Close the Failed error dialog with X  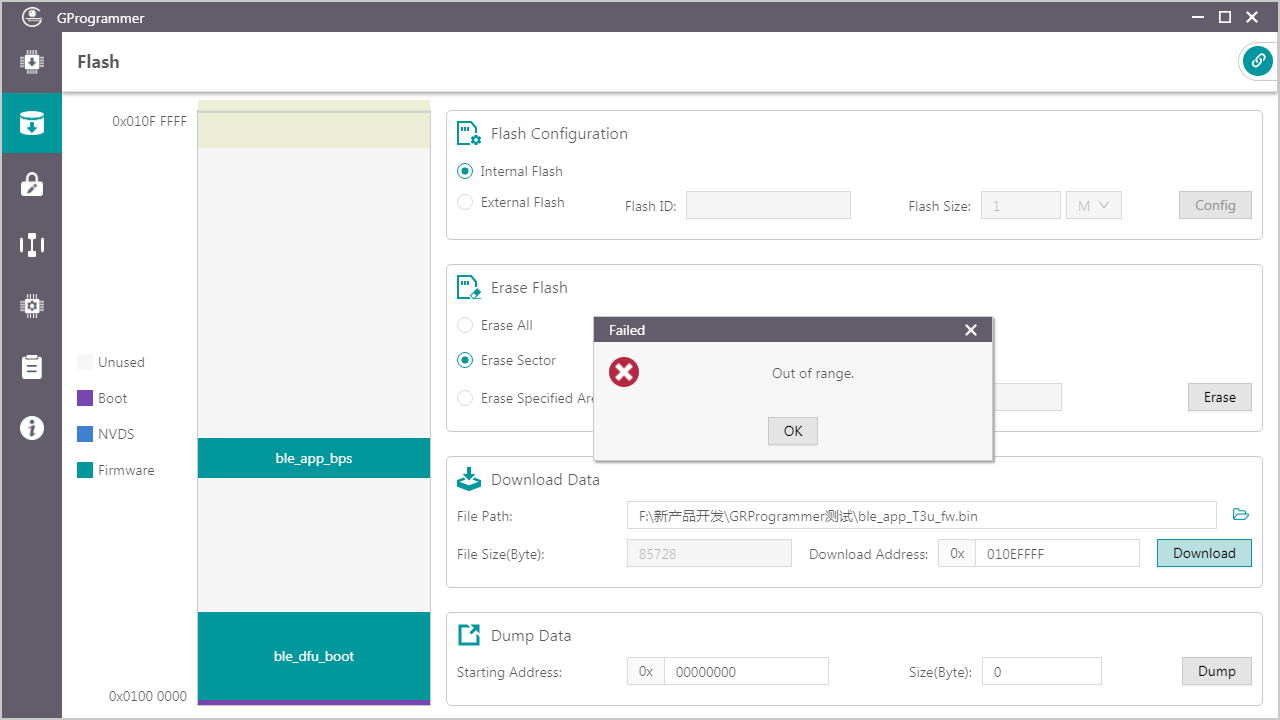970,330
